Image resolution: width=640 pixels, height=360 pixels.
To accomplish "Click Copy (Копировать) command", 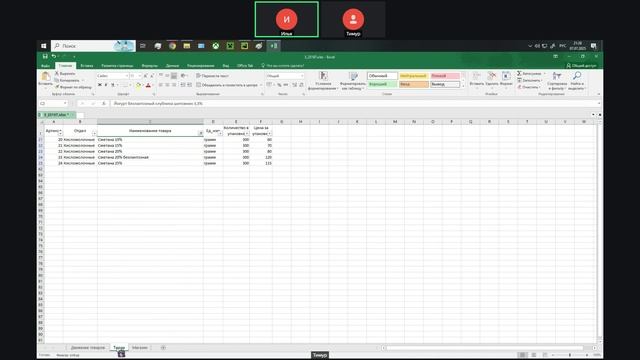I will click(x=67, y=80).
